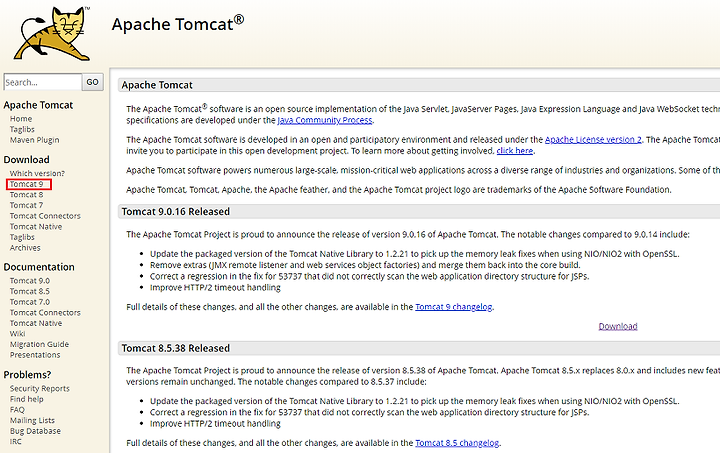This screenshot has height=453, width=720.
Task: Click the 'Download' sidebar heading
Action: coord(27,160)
